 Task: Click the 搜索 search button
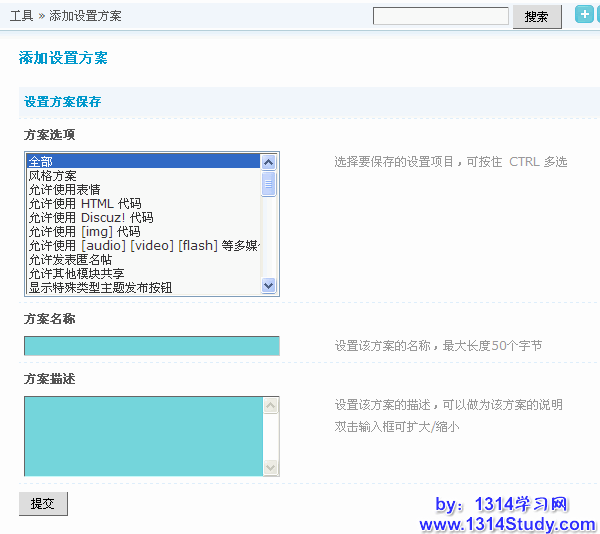(537, 17)
